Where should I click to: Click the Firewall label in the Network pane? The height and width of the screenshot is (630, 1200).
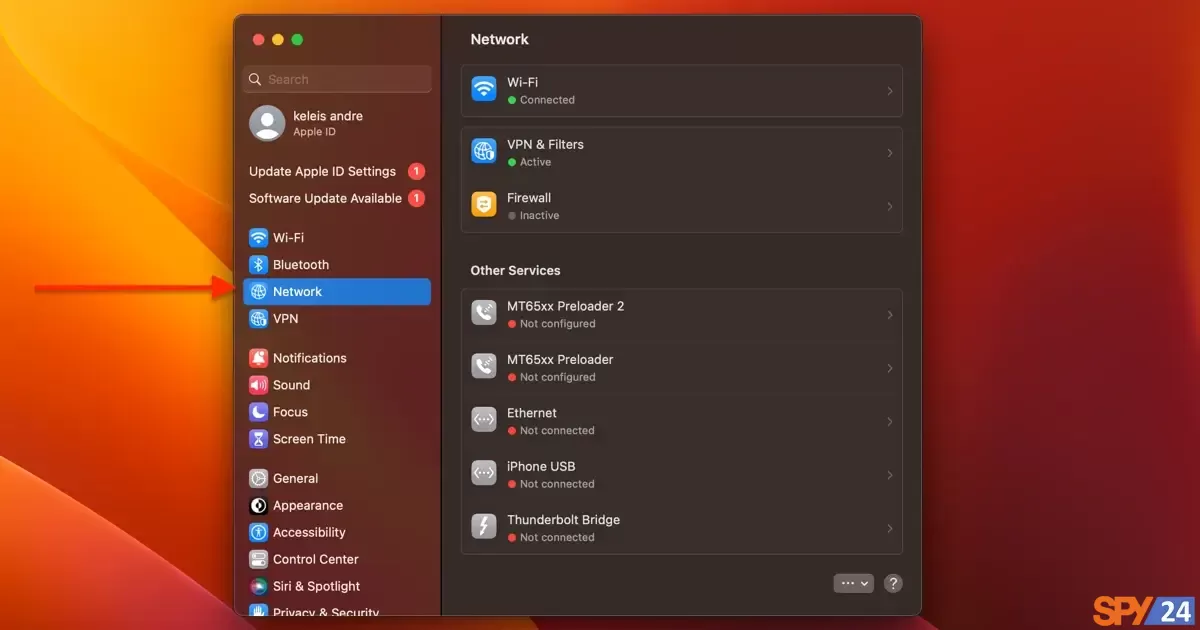(x=529, y=198)
